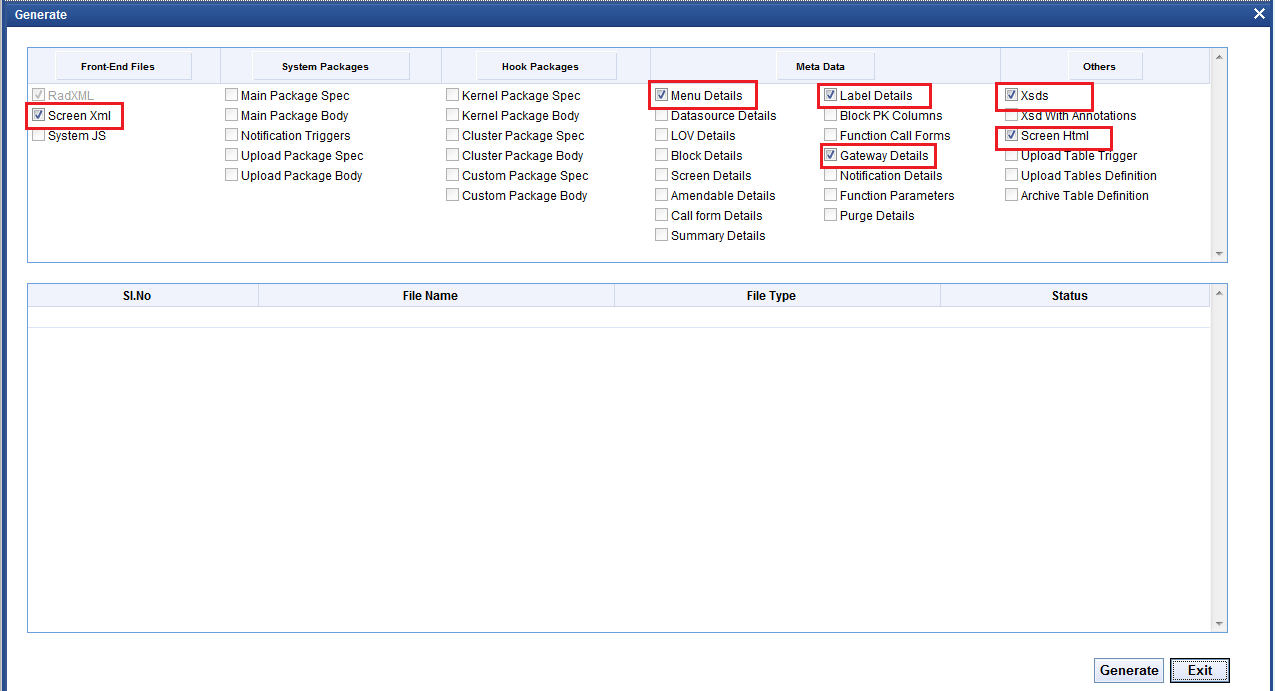Viewport: 1275px width, 691px height.
Task: Select Kernel Package Spec checkbox
Action: pyautogui.click(x=453, y=96)
